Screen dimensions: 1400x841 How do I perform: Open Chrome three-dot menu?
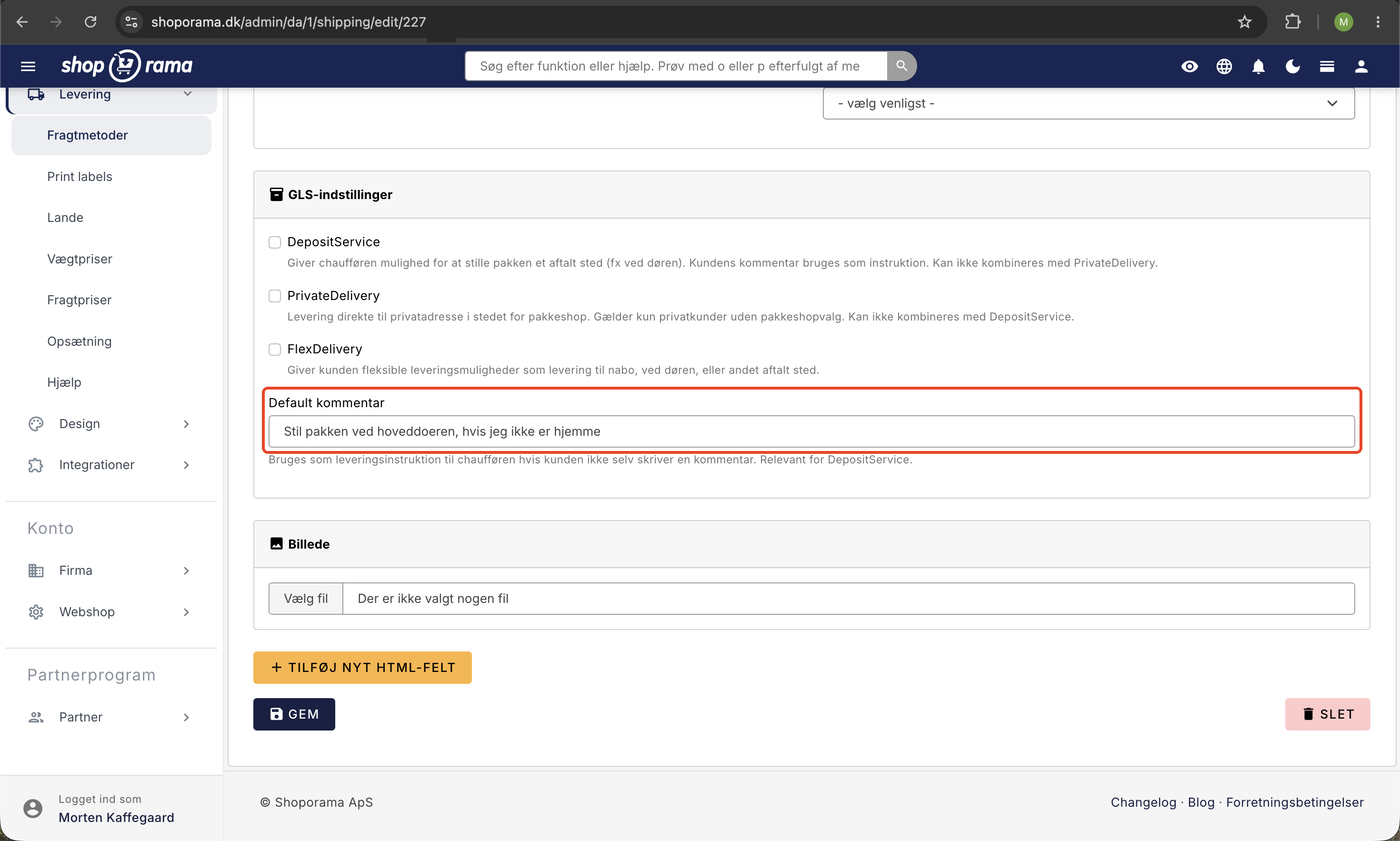pos(1378,21)
